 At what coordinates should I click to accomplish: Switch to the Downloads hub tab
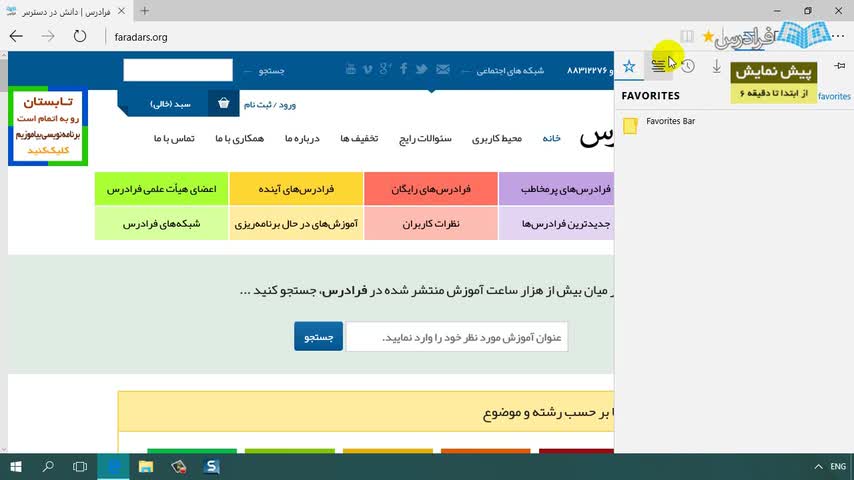(x=717, y=66)
